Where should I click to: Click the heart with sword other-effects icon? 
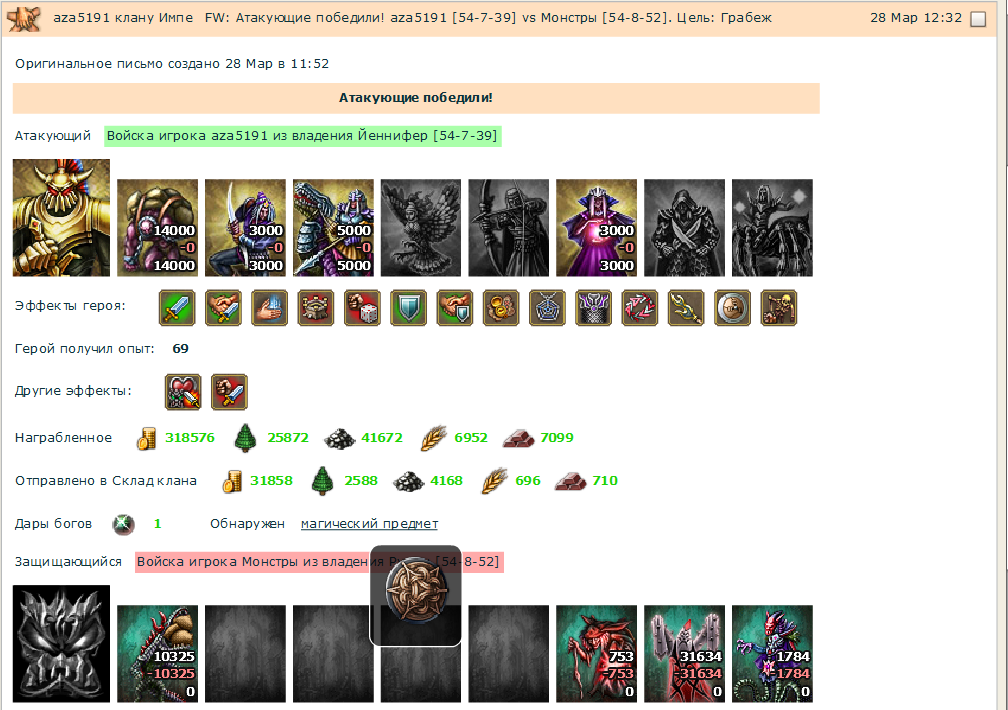(x=183, y=392)
